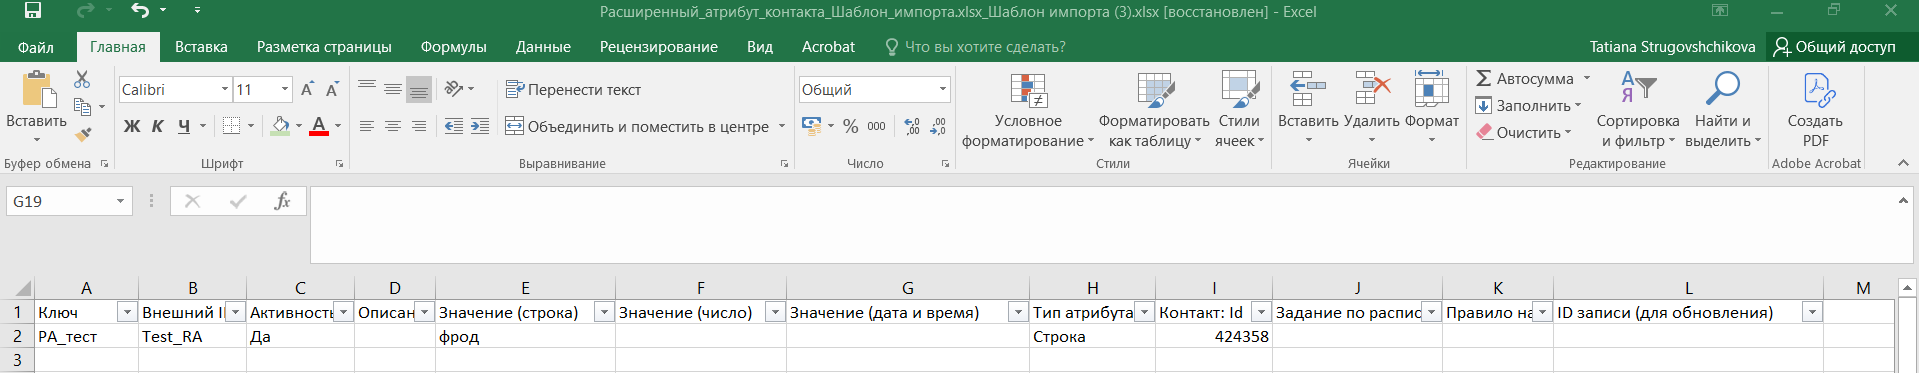This screenshot has height=373, width=1919.
Task: Increase font size with large A icon
Action: 307,89
